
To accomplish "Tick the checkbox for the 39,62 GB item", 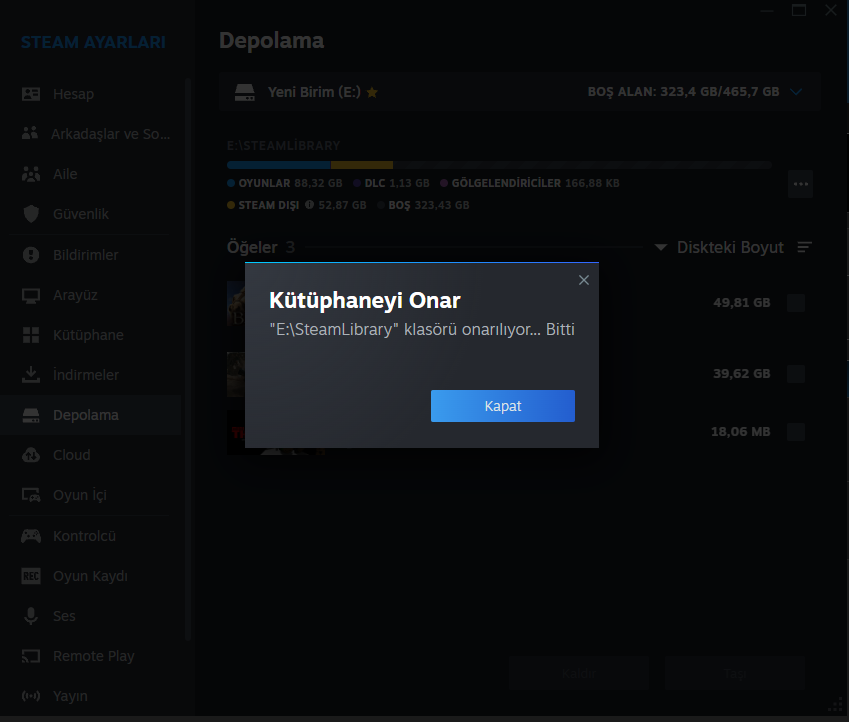I will (x=796, y=374).
